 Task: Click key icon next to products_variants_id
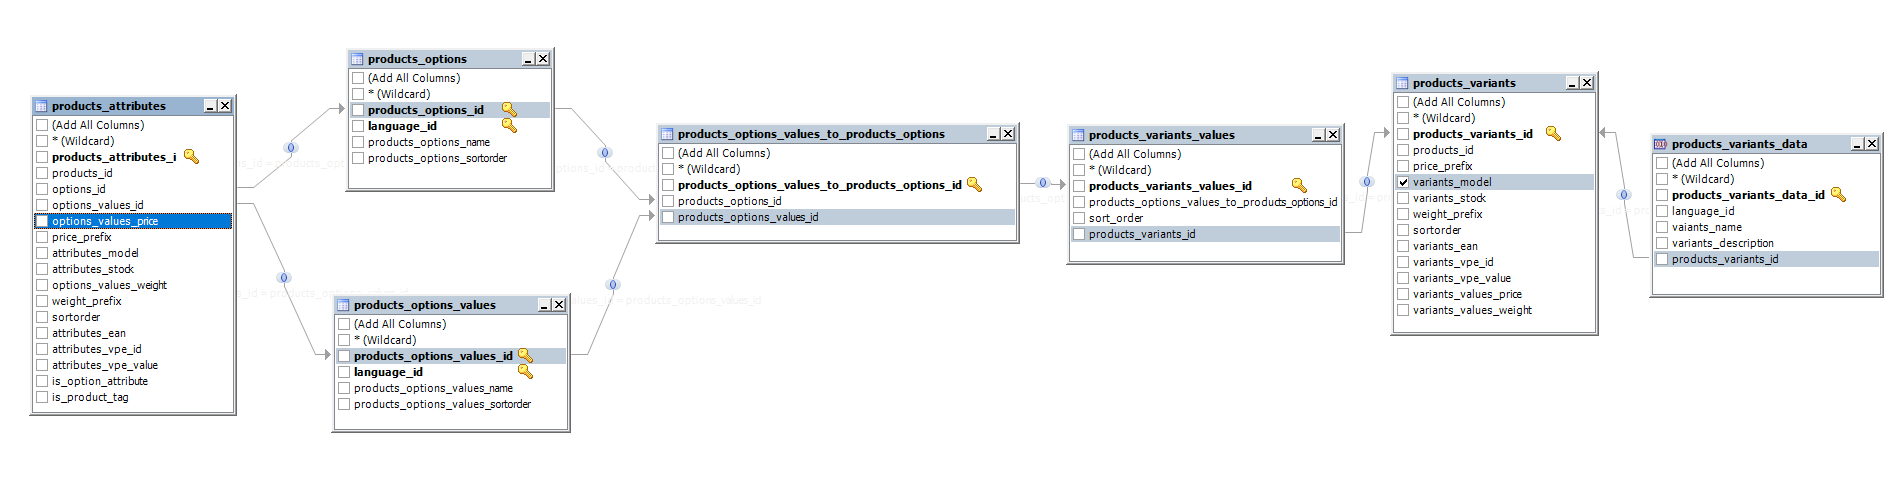tap(1553, 134)
